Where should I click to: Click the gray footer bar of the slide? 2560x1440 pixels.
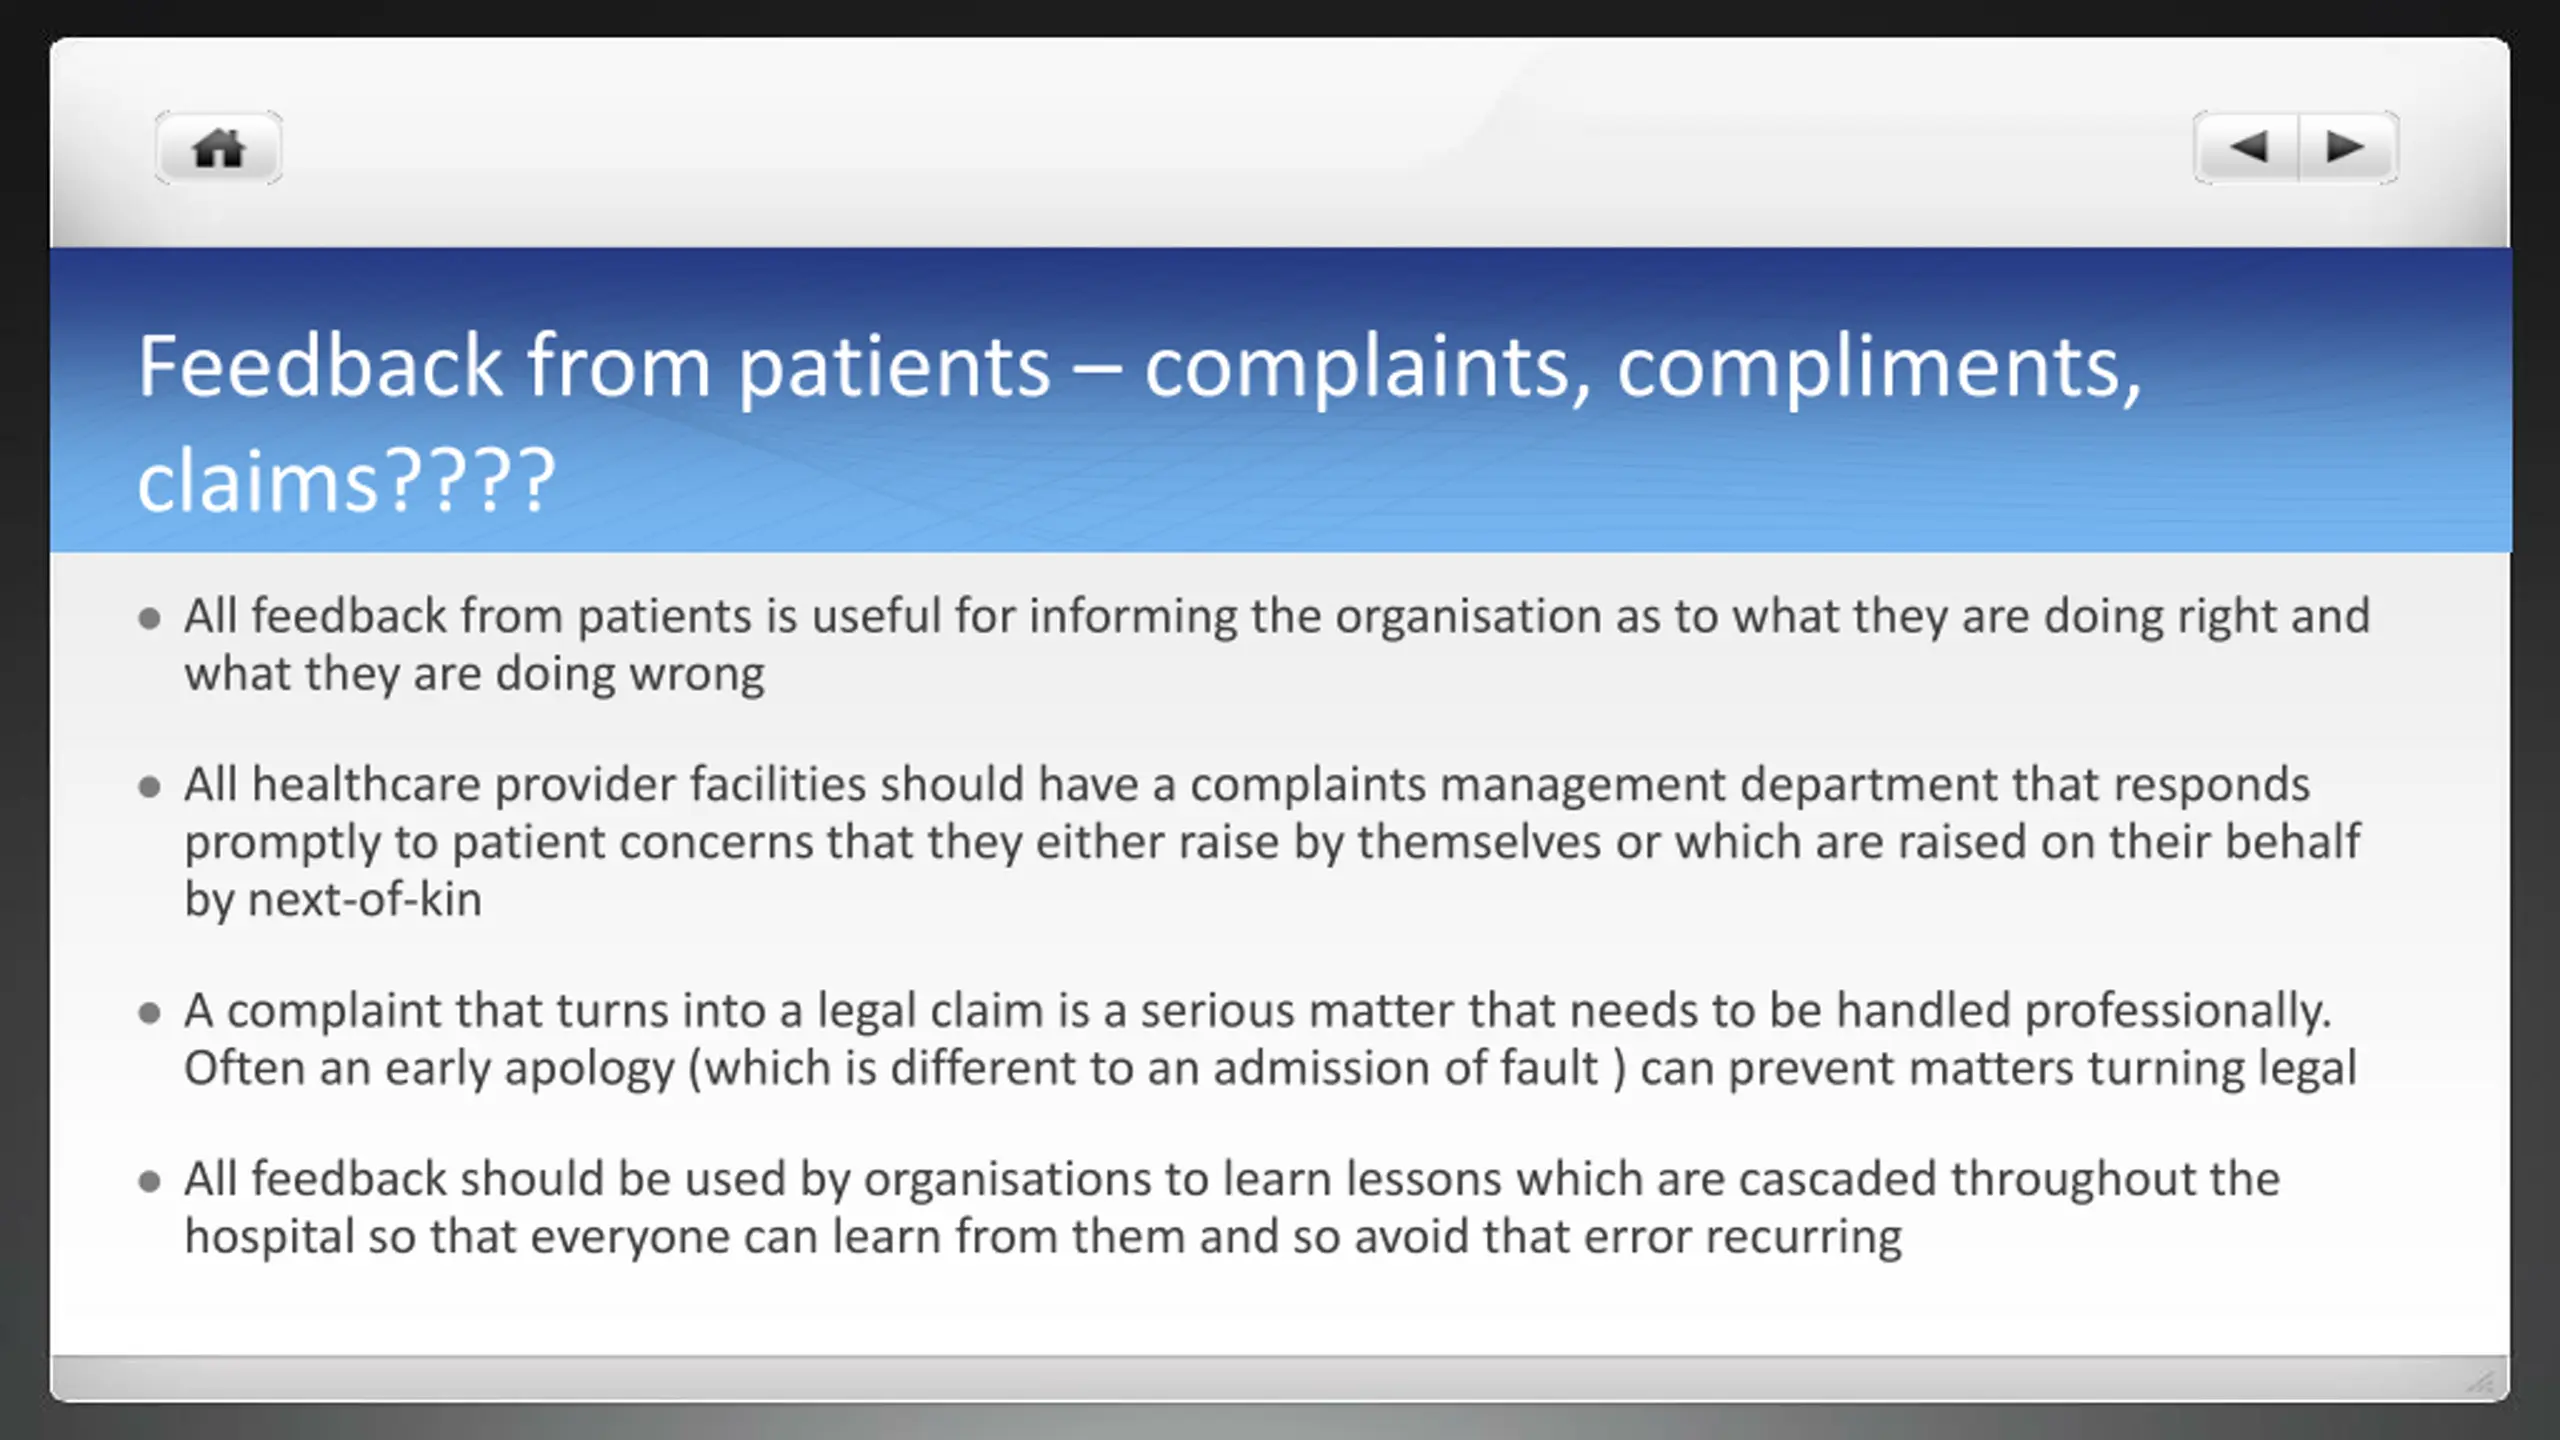(x=1280, y=1378)
